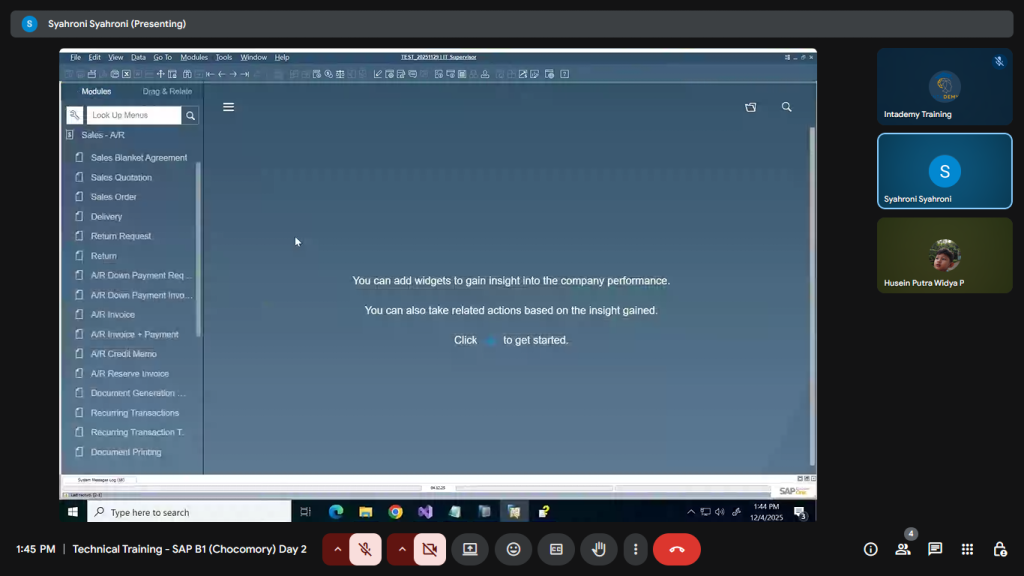
Task: Toggle the muted microphone button
Action: click(365, 549)
